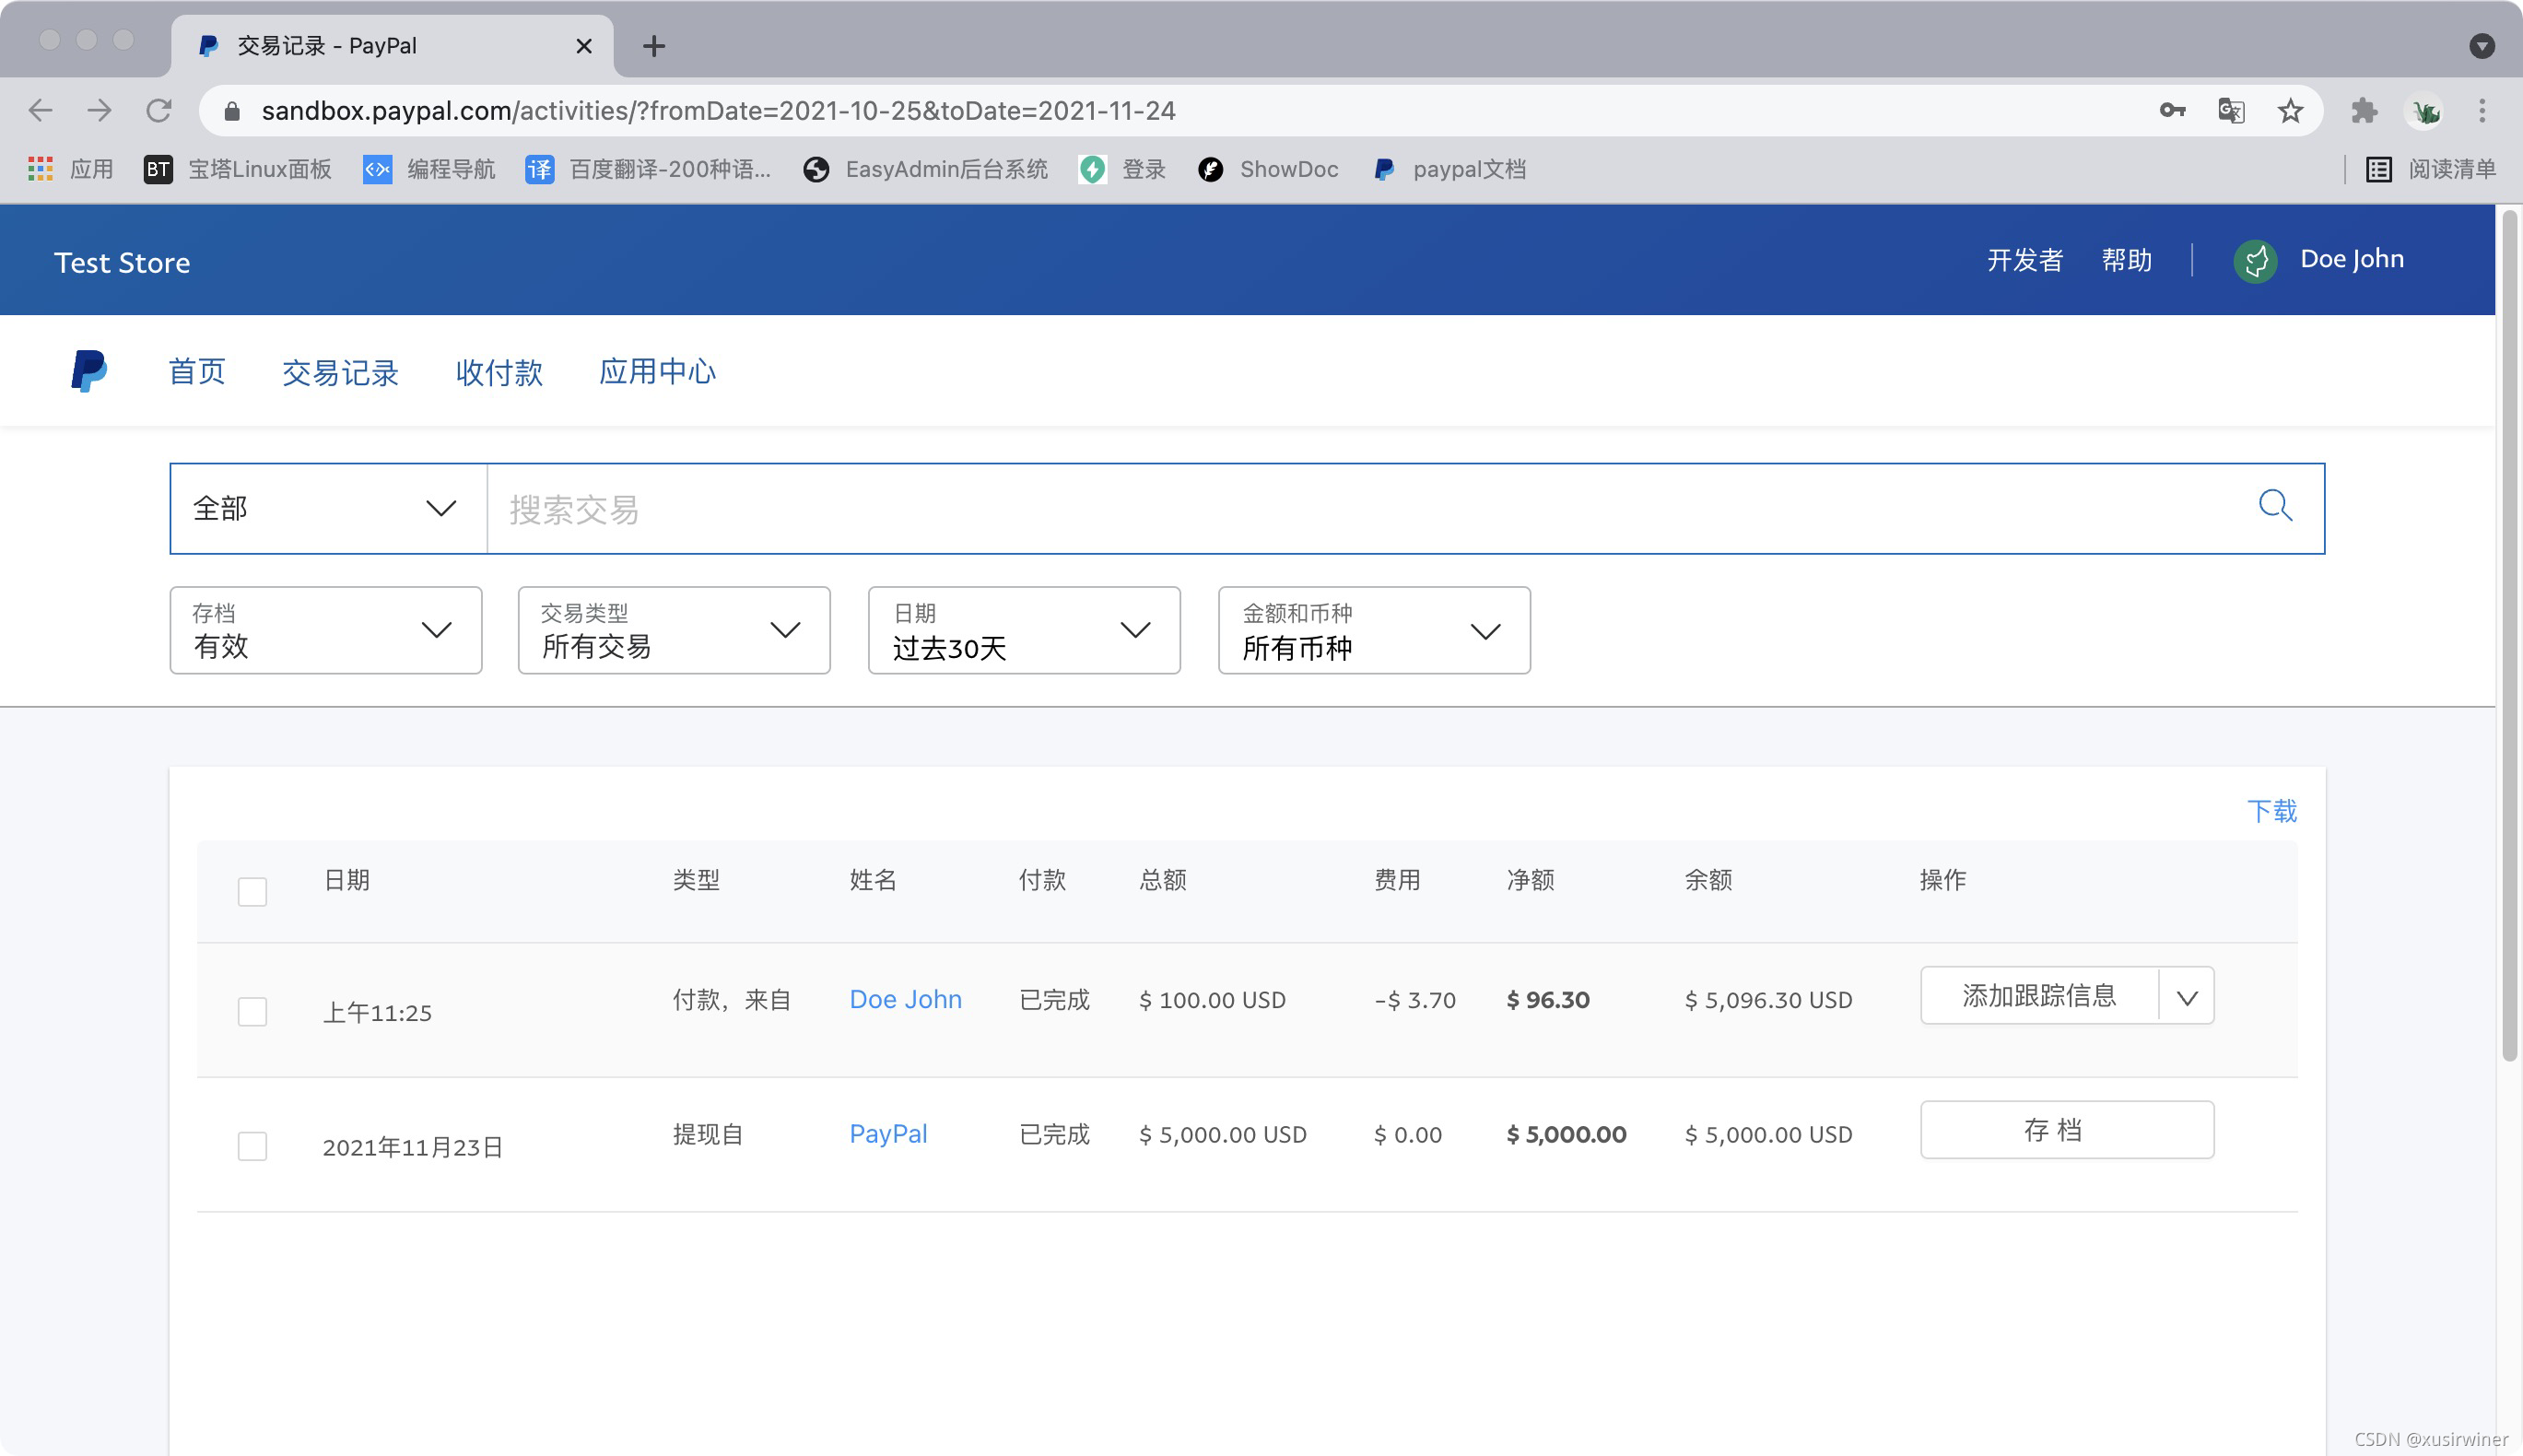The width and height of the screenshot is (2523, 1456).
Task: Click the tab search arrow icon
Action: pyautogui.click(x=2482, y=46)
